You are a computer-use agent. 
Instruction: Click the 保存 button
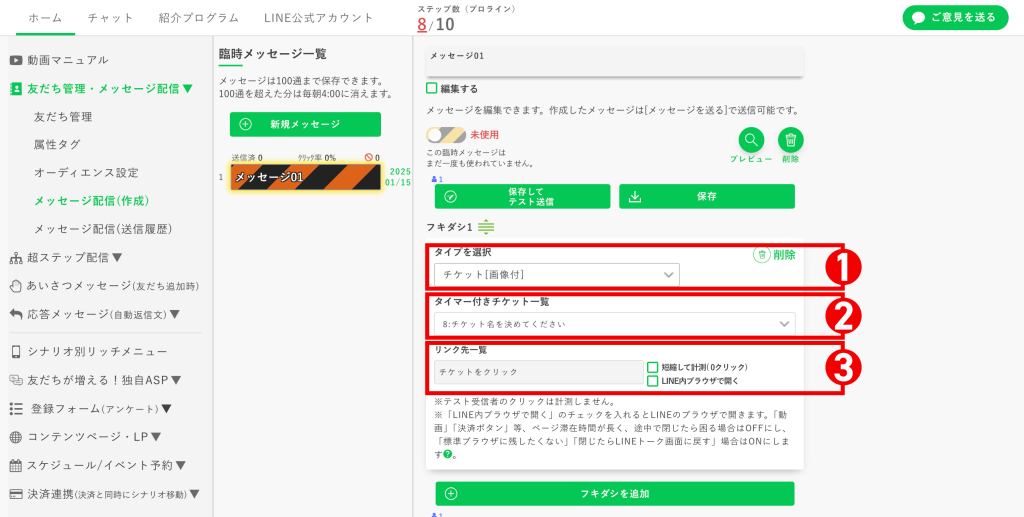point(707,196)
